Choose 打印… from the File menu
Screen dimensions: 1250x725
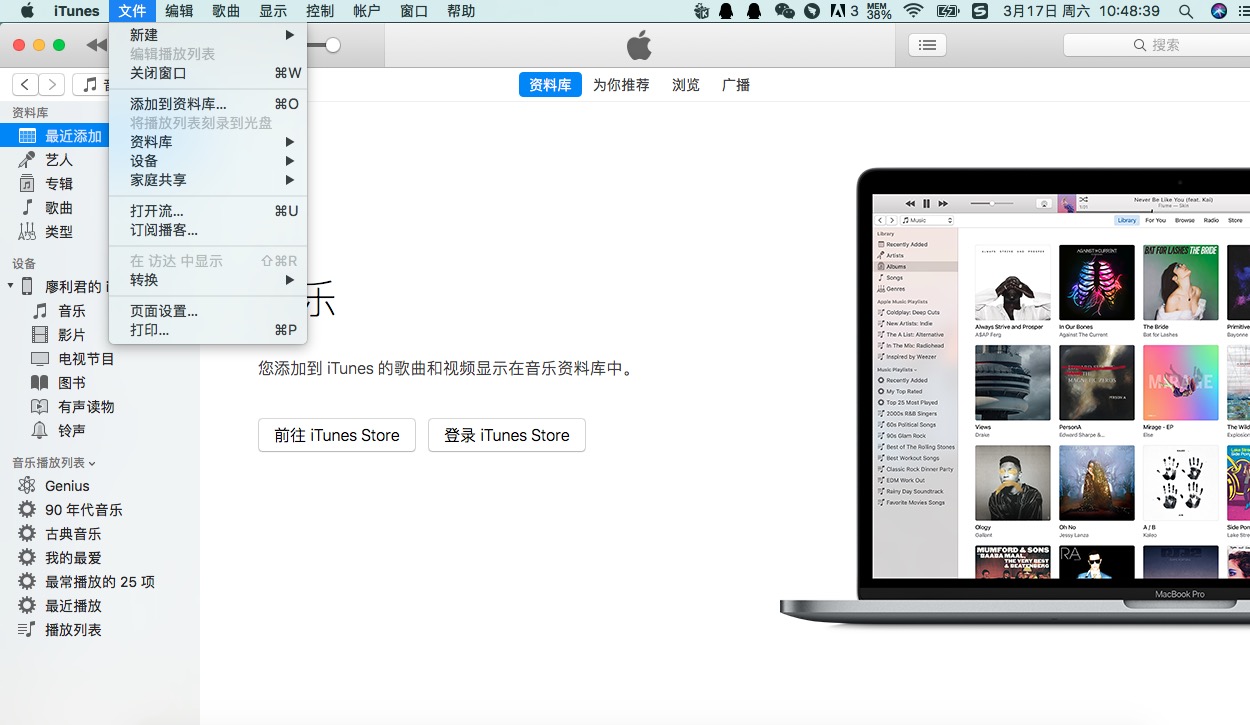click(x=208, y=330)
